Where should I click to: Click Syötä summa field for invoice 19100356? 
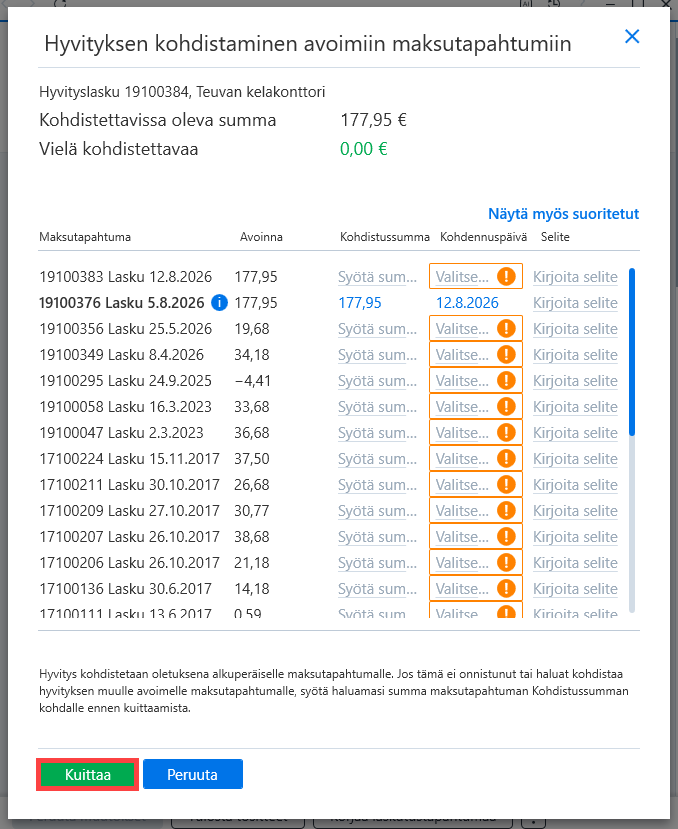click(377, 329)
